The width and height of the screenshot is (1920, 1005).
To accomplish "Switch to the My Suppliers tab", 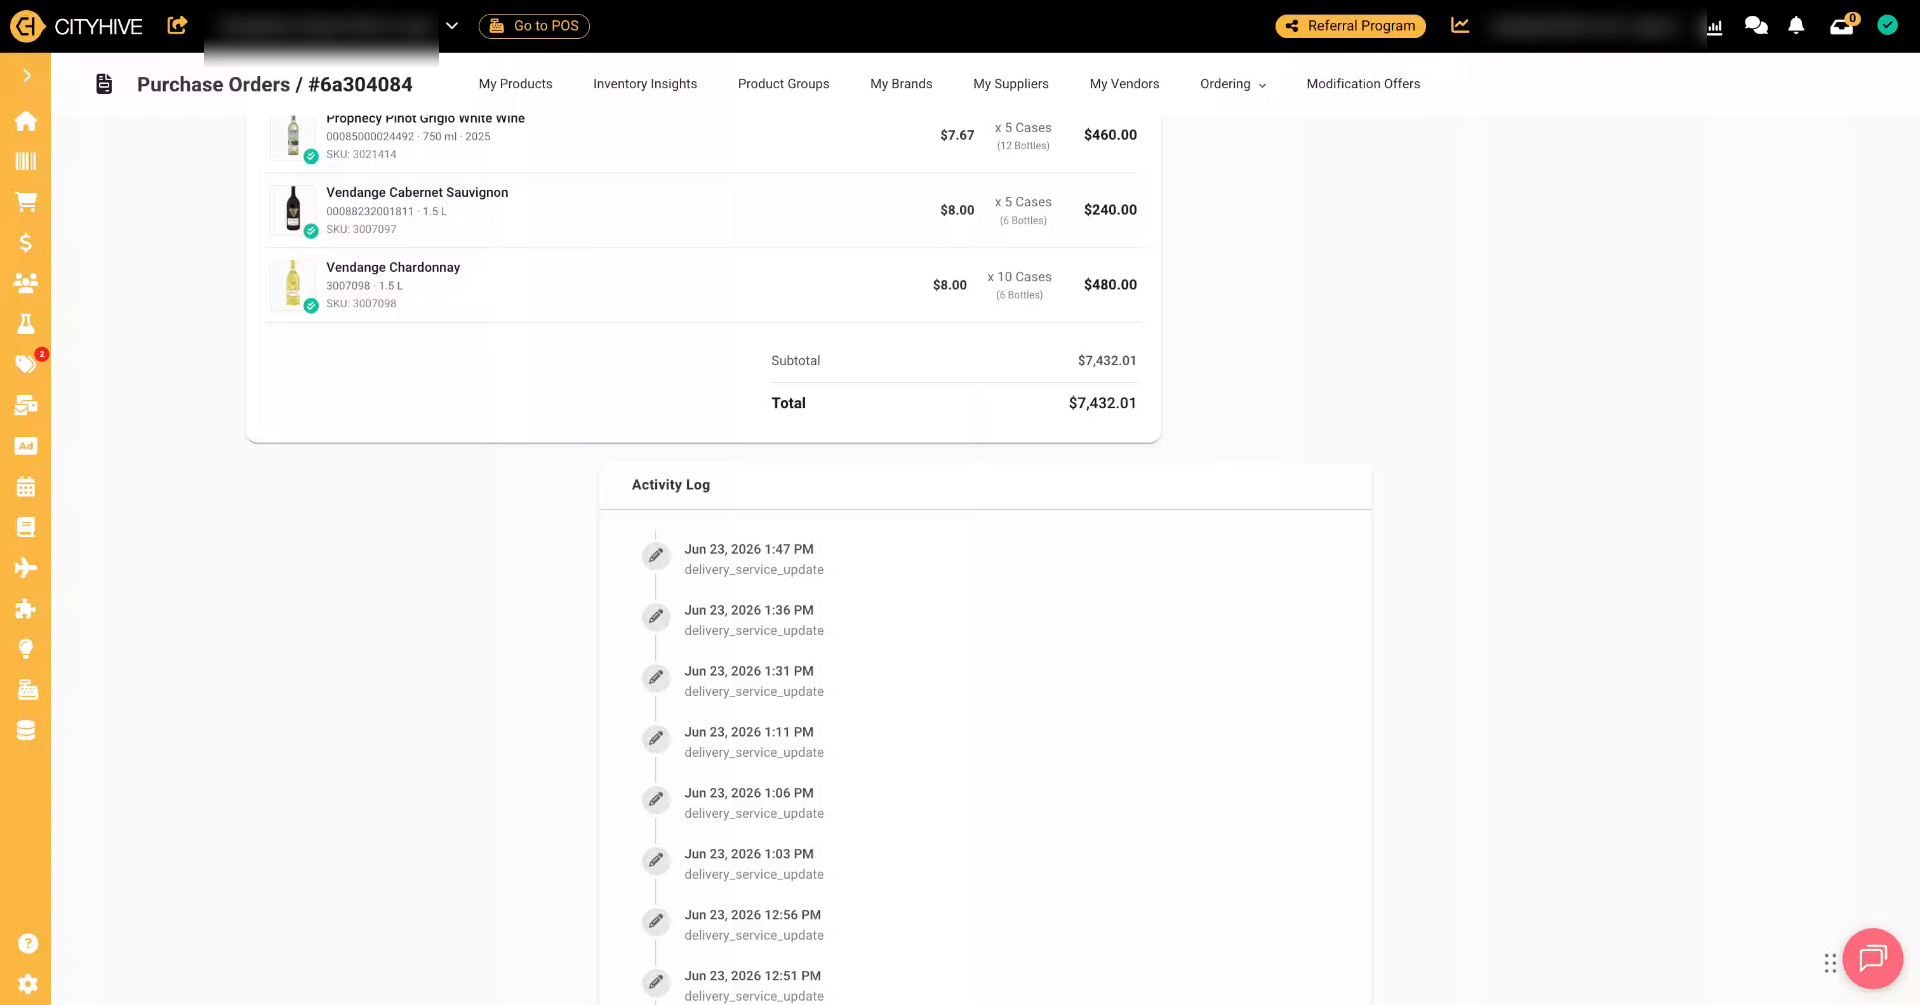I will tap(1011, 84).
